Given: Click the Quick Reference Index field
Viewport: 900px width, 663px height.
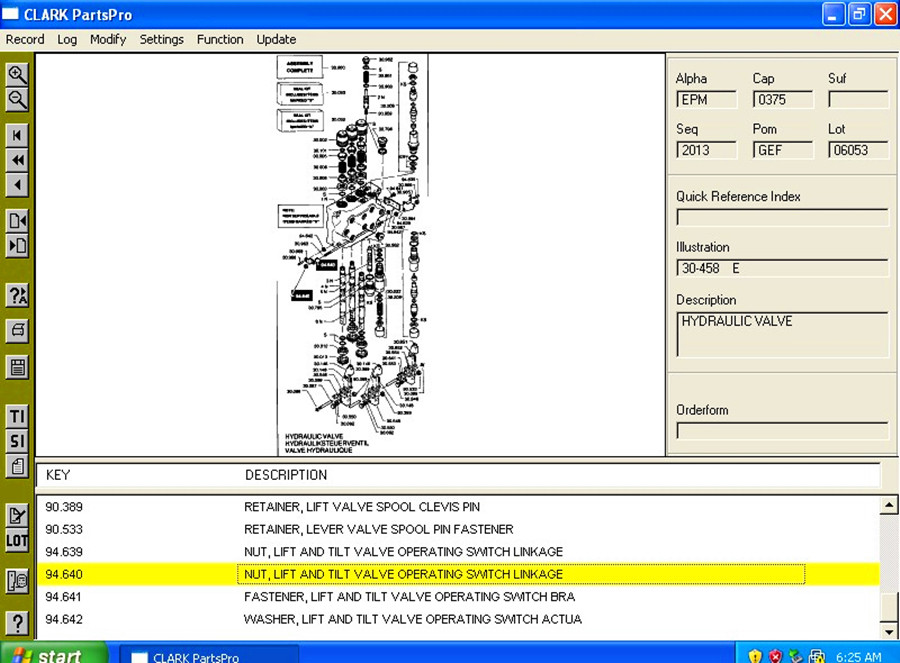Looking at the screenshot, I should pyautogui.click(x=782, y=218).
